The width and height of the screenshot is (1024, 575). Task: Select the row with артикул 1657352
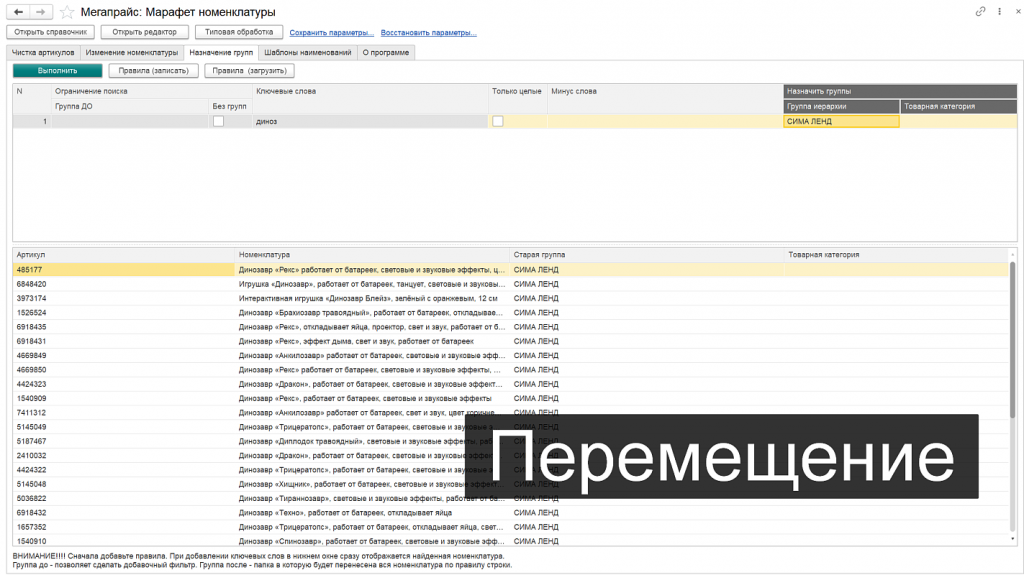point(511,527)
